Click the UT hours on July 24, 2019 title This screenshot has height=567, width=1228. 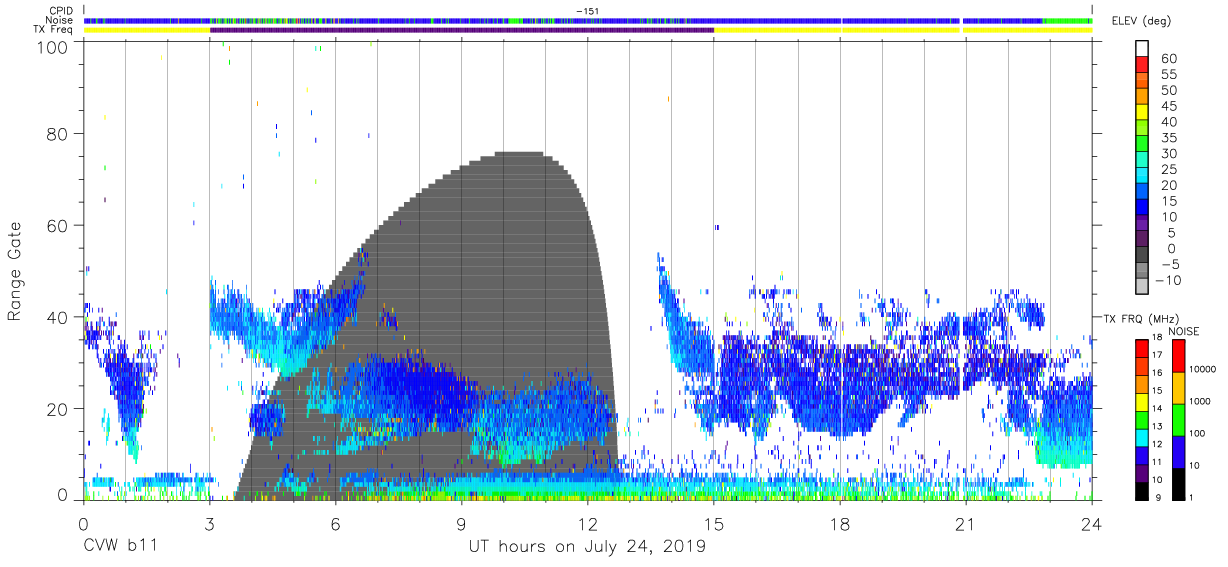tap(587, 547)
